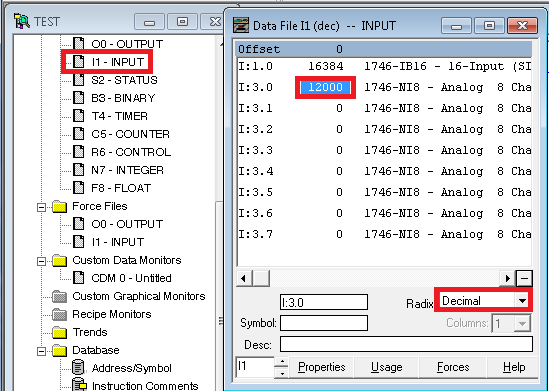The image size is (549, 391).
Task: Open the CDM 0 - Untitled icon
Action: pos(79,278)
